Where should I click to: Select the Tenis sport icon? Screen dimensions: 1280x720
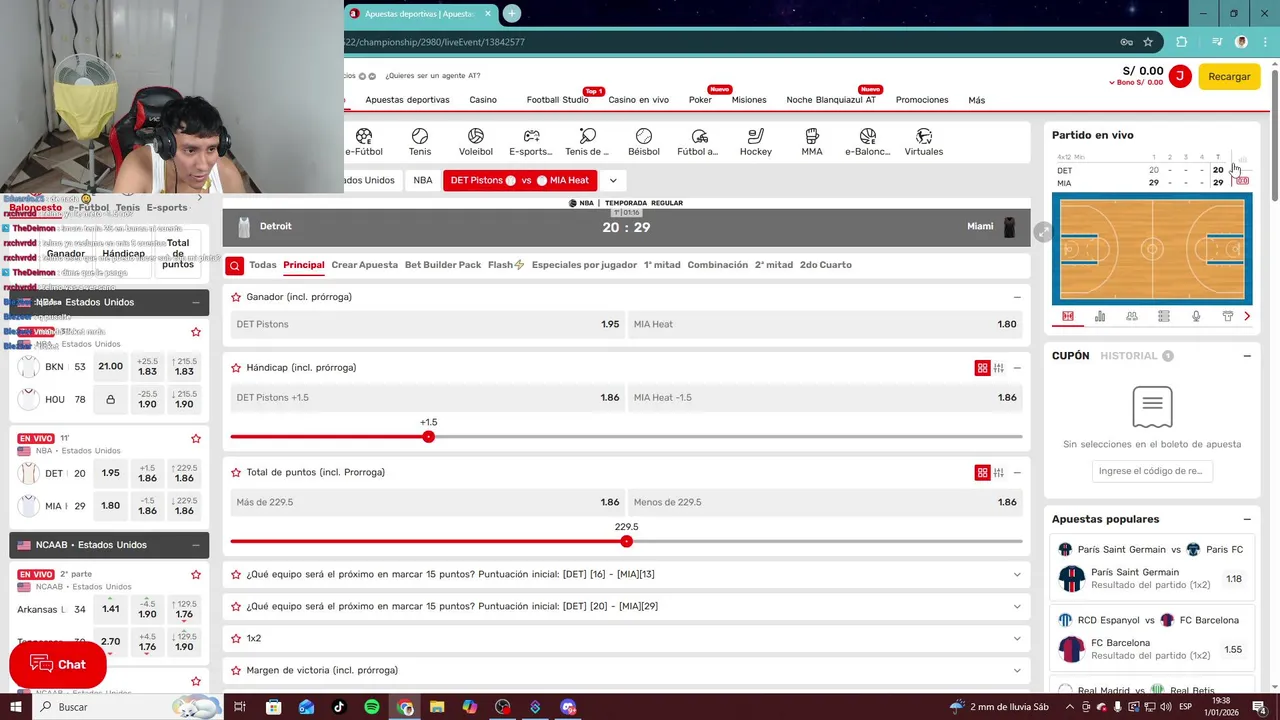coord(420,136)
